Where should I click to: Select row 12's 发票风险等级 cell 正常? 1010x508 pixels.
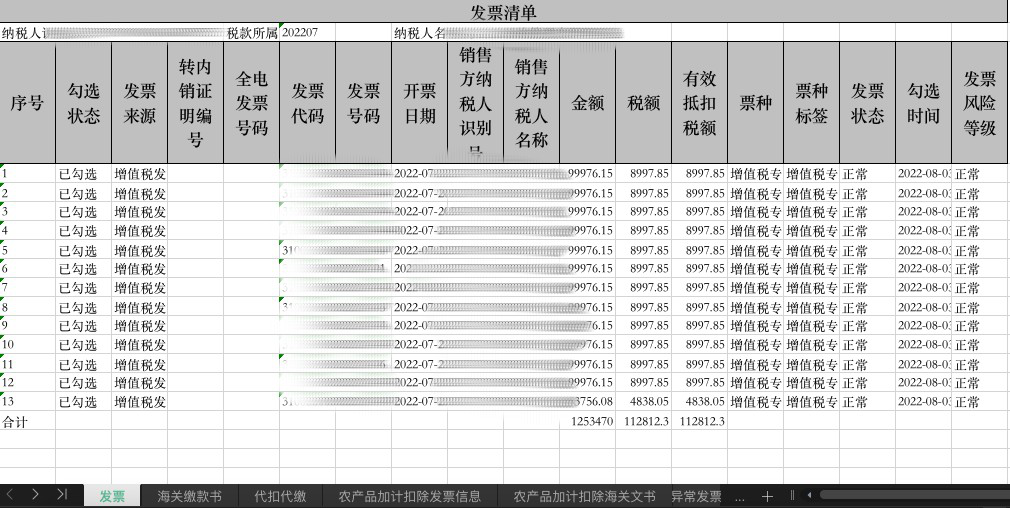click(980, 382)
